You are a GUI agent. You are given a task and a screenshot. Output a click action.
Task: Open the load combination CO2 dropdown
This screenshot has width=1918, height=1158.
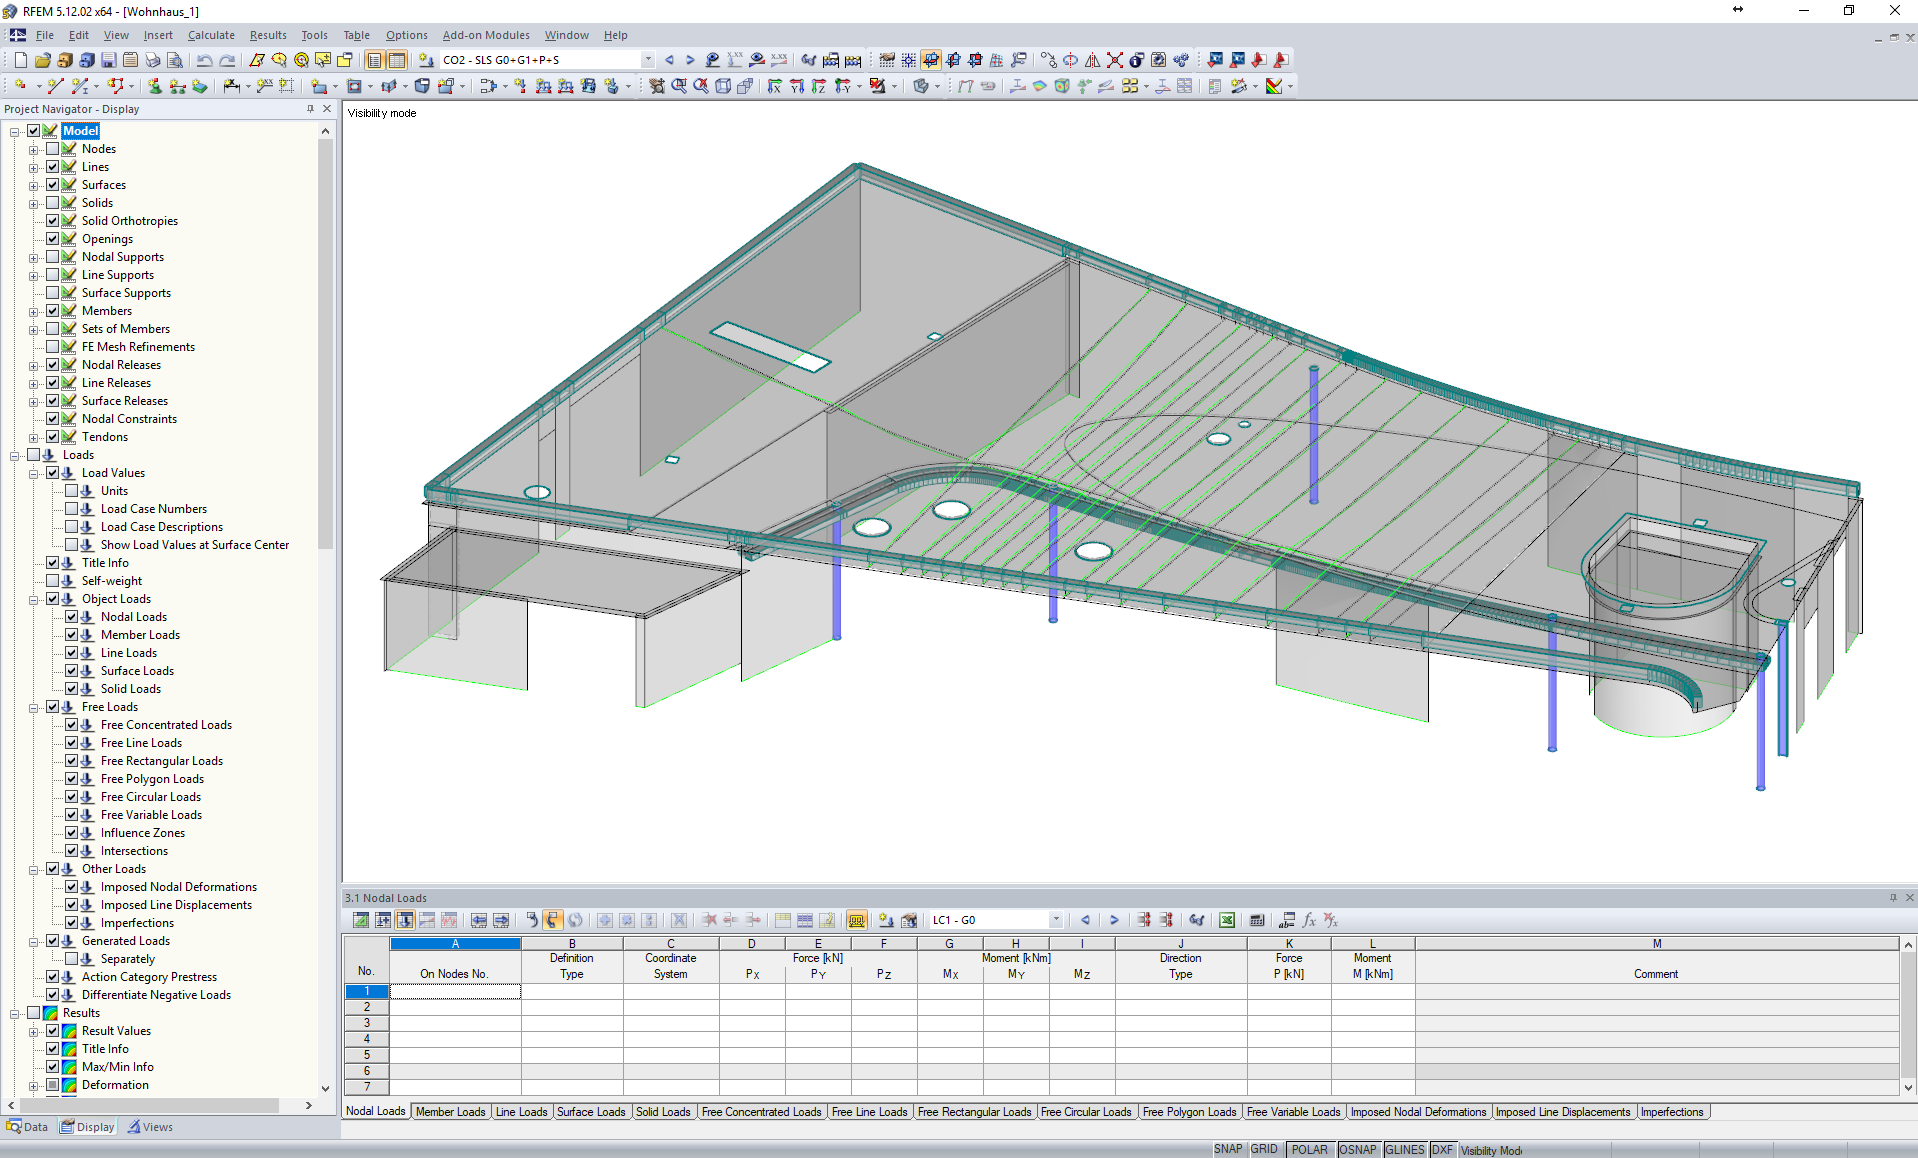(x=647, y=59)
